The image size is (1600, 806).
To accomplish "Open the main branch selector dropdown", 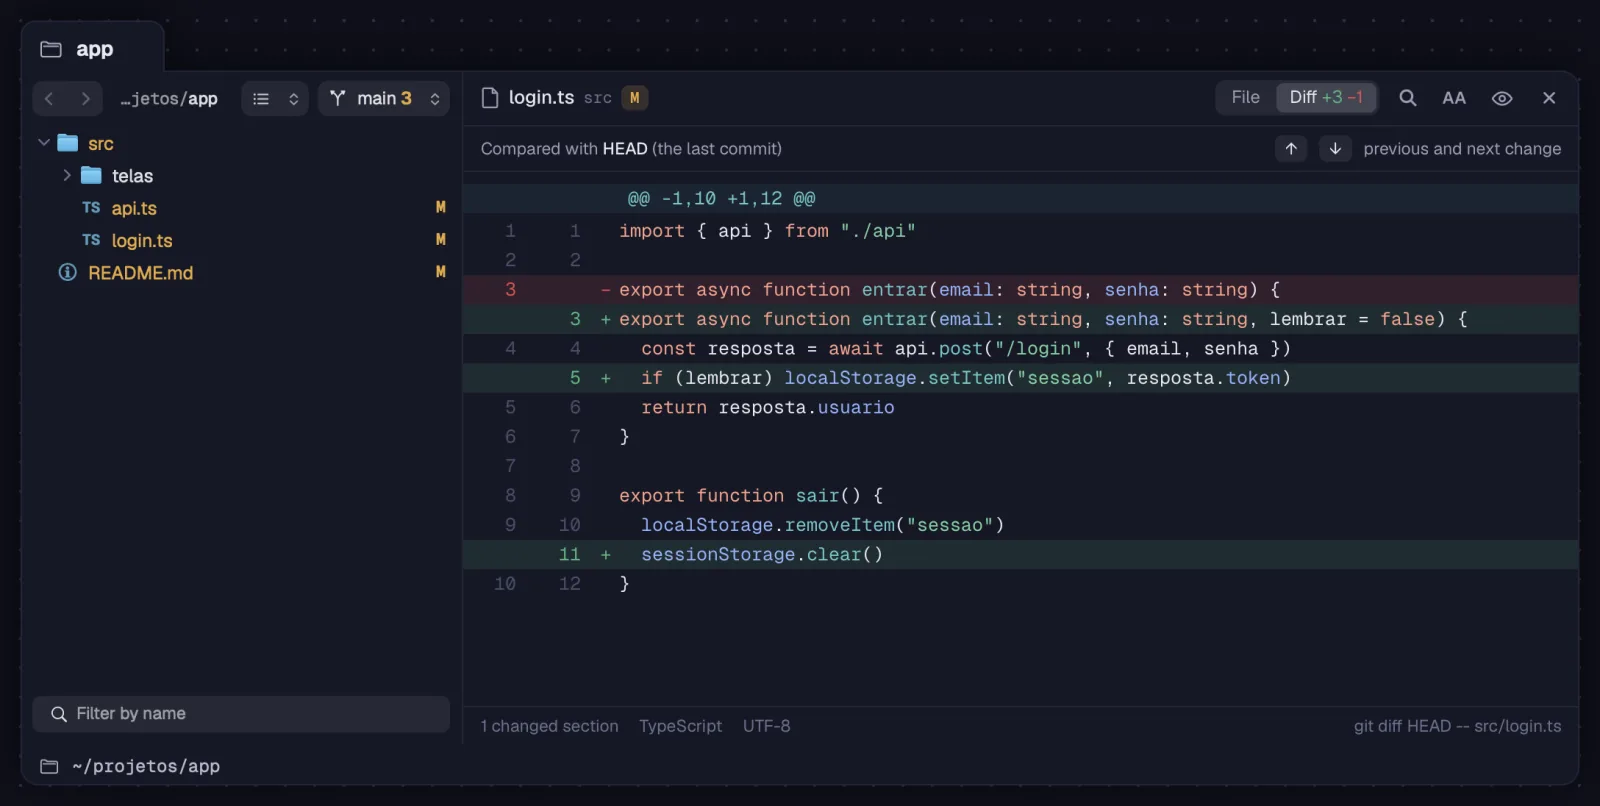I will [384, 98].
